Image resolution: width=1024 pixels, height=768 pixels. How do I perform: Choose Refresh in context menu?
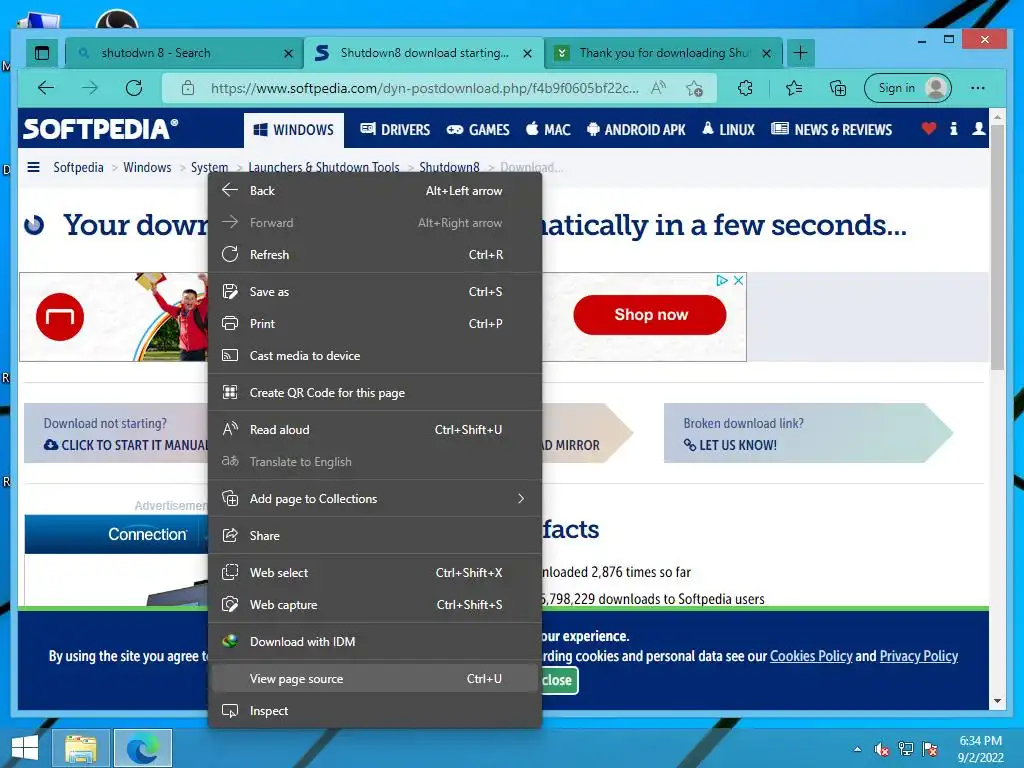[374, 255]
